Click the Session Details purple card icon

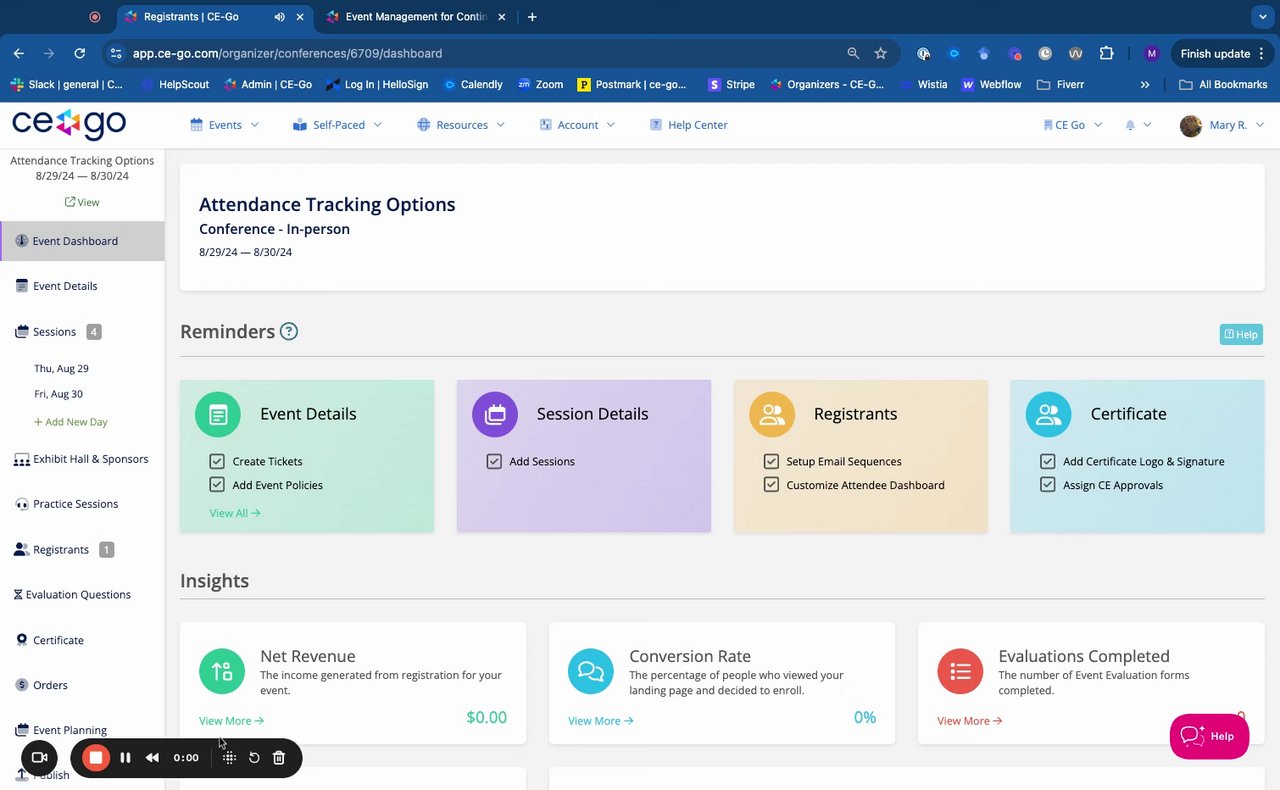pos(495,414)
